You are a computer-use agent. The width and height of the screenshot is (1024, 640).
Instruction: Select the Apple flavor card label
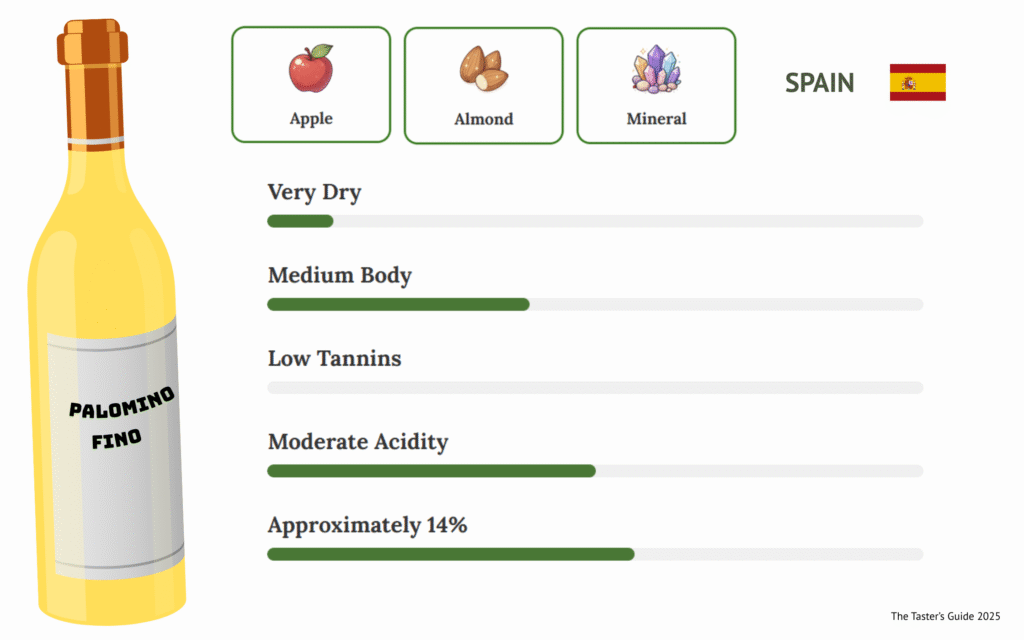point(311,119)
